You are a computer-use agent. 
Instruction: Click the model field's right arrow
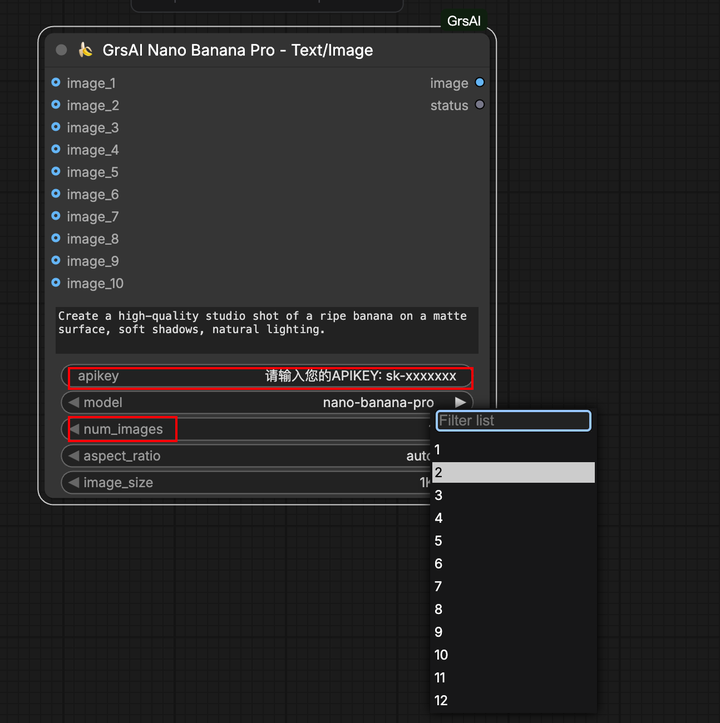coord(460,402)
